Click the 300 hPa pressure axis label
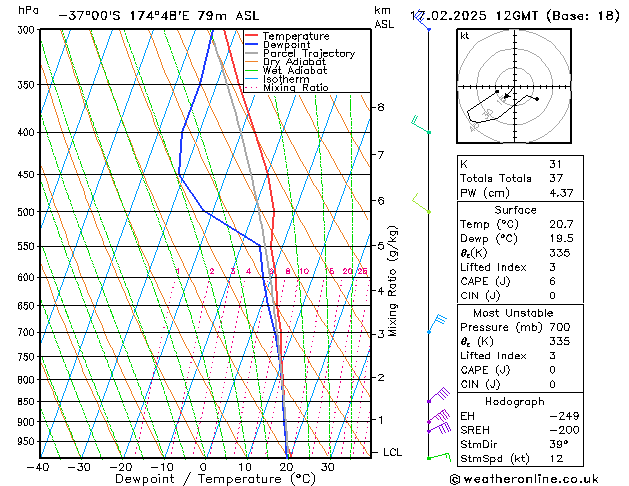Image resolution: width=629 pixels, height=486 pixels. 26,29
